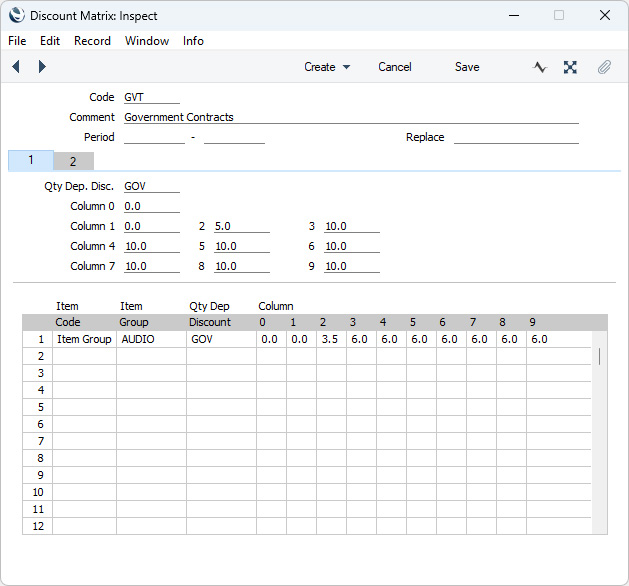Click row number 6 in matrix

pos(38,424)
